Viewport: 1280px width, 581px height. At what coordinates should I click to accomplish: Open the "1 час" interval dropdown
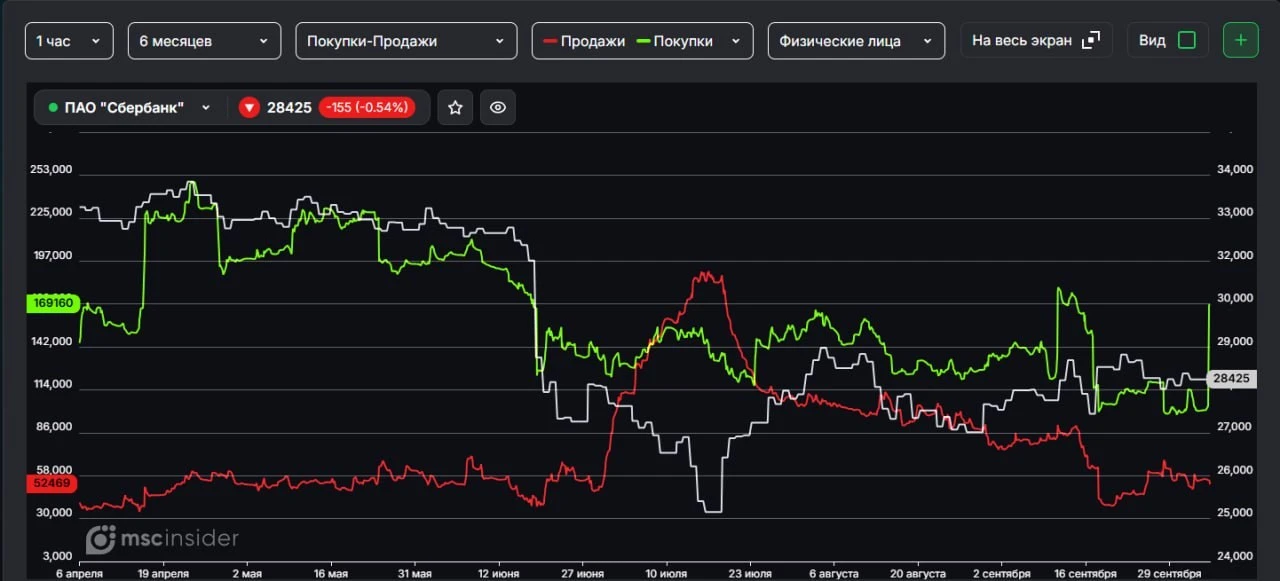coord(68,41)
